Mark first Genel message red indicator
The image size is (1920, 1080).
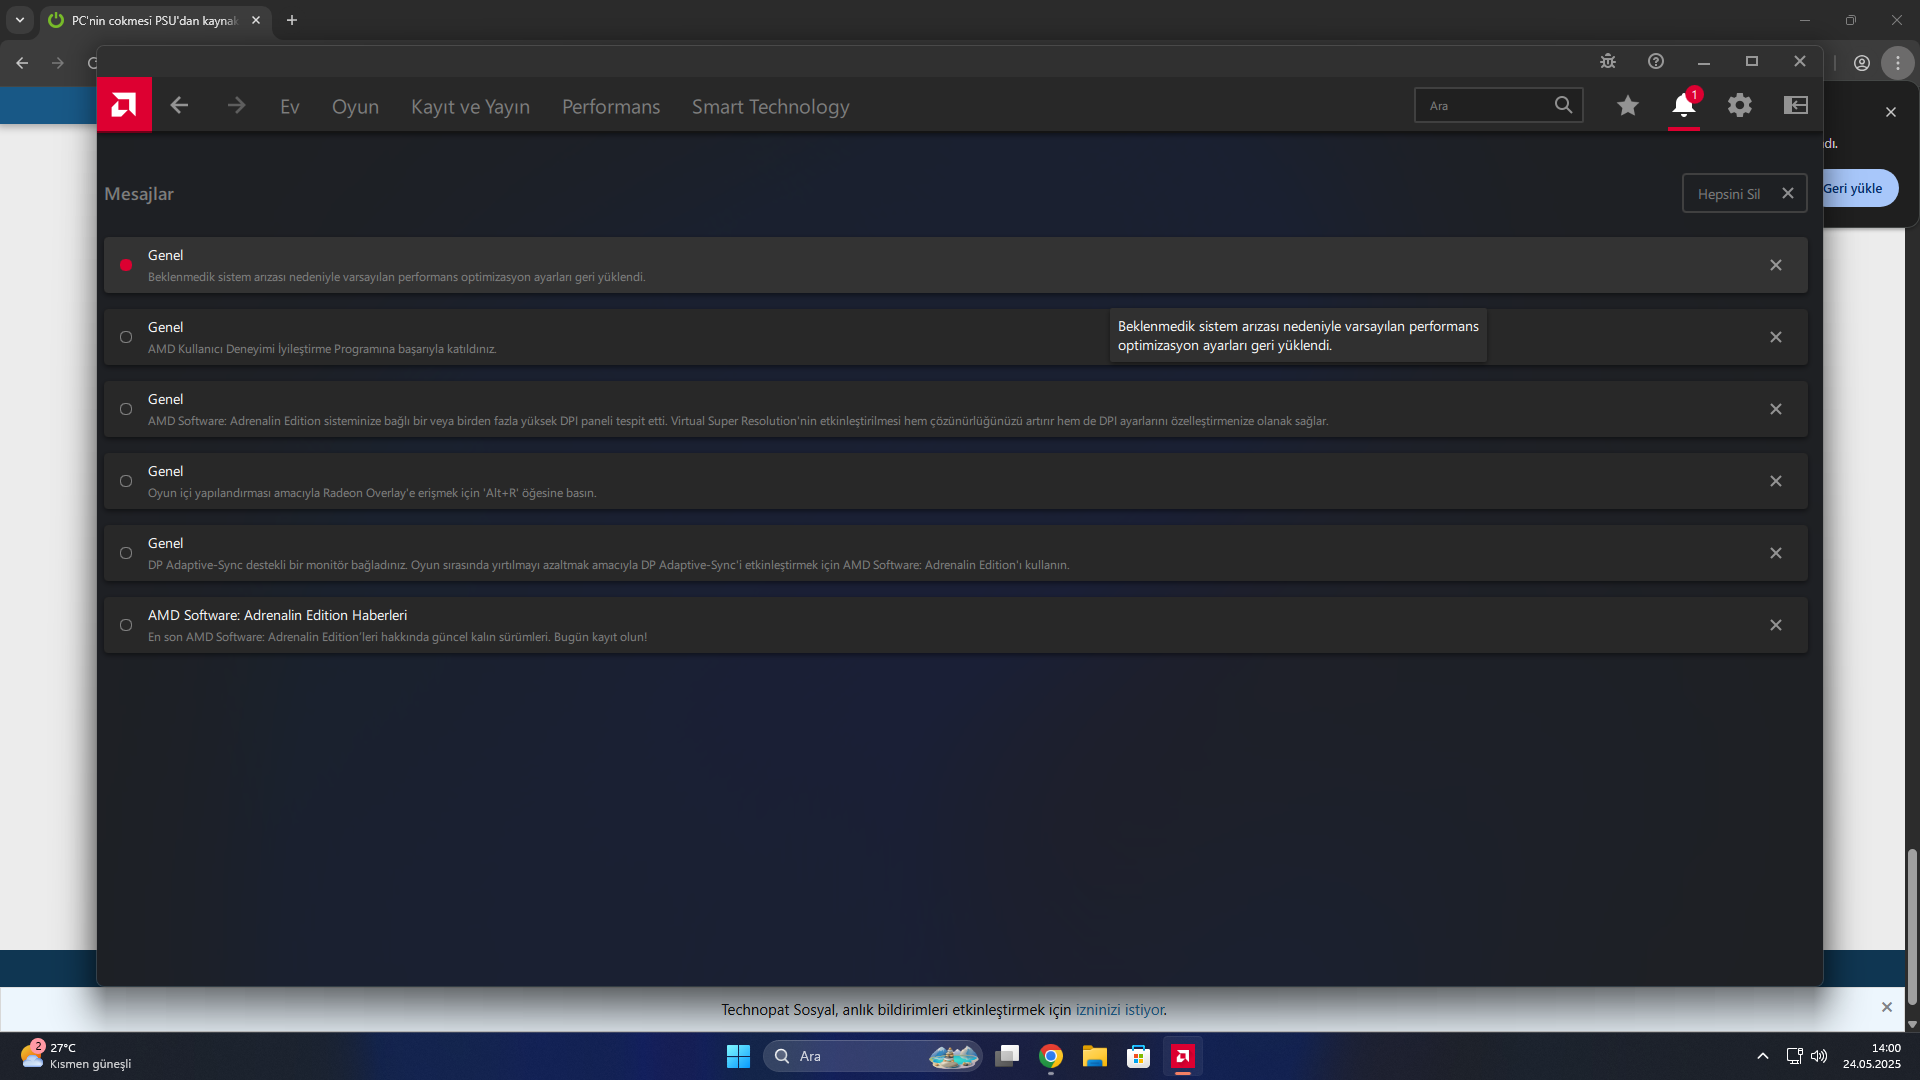126,265
